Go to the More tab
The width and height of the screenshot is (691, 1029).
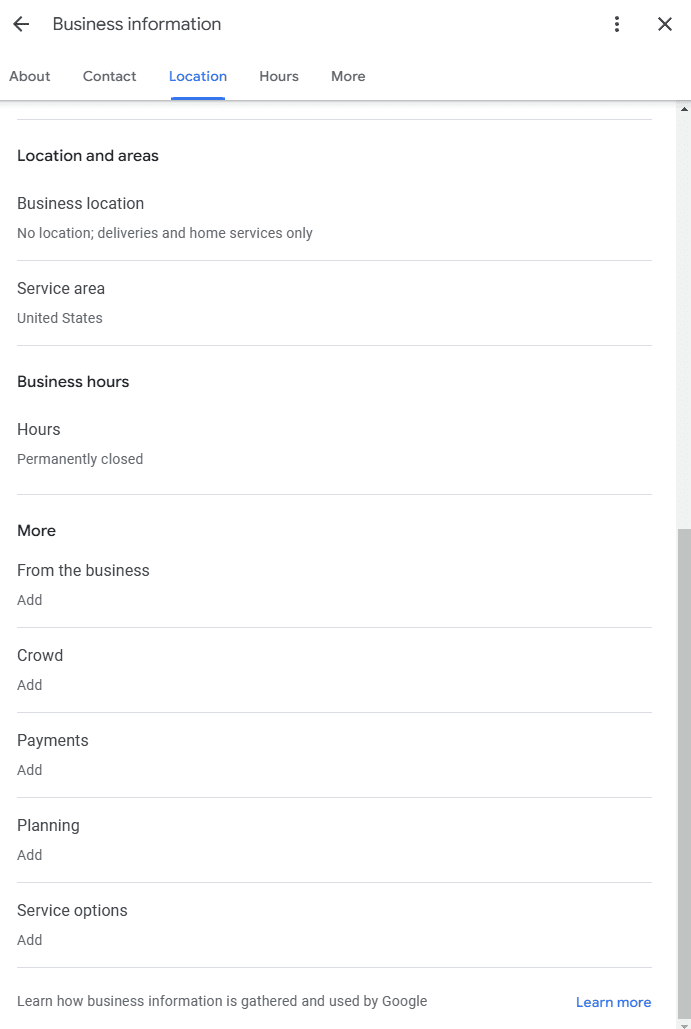(x=348, y=76)
